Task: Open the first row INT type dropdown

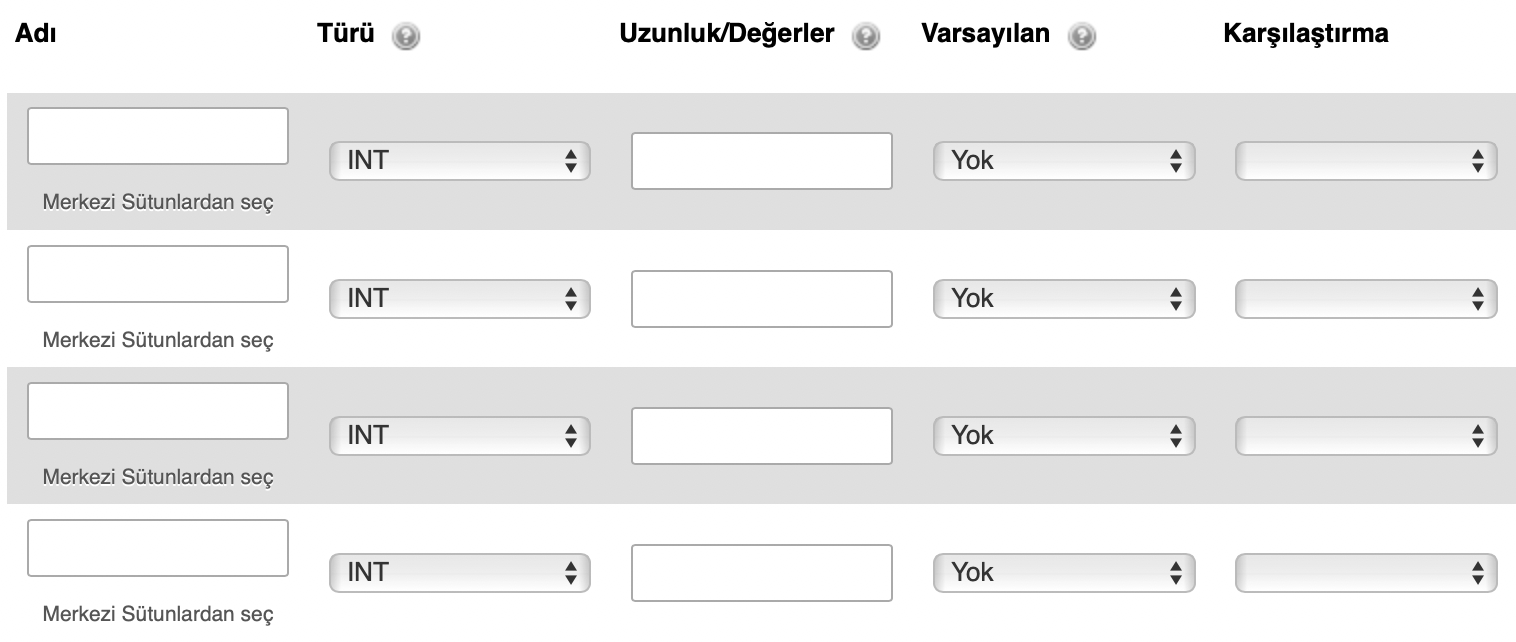Action: point(459,161)
